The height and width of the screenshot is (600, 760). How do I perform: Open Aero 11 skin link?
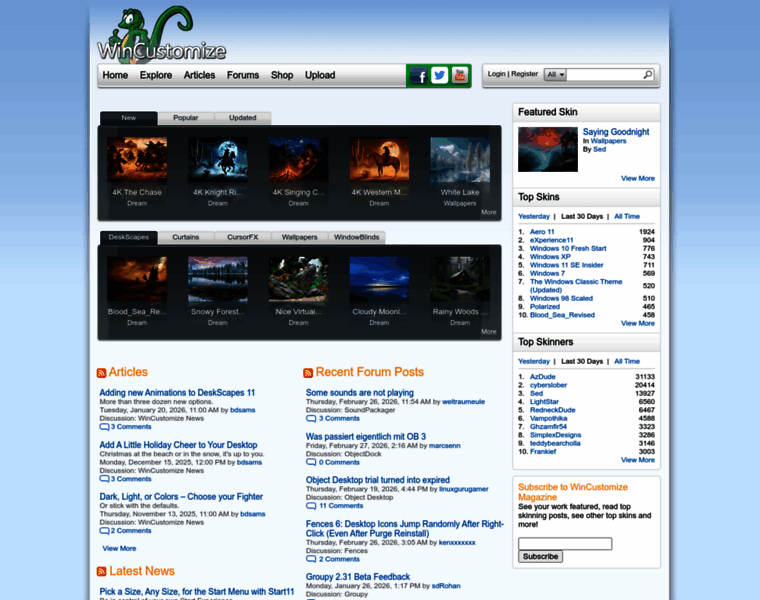(x=542, y=232)
